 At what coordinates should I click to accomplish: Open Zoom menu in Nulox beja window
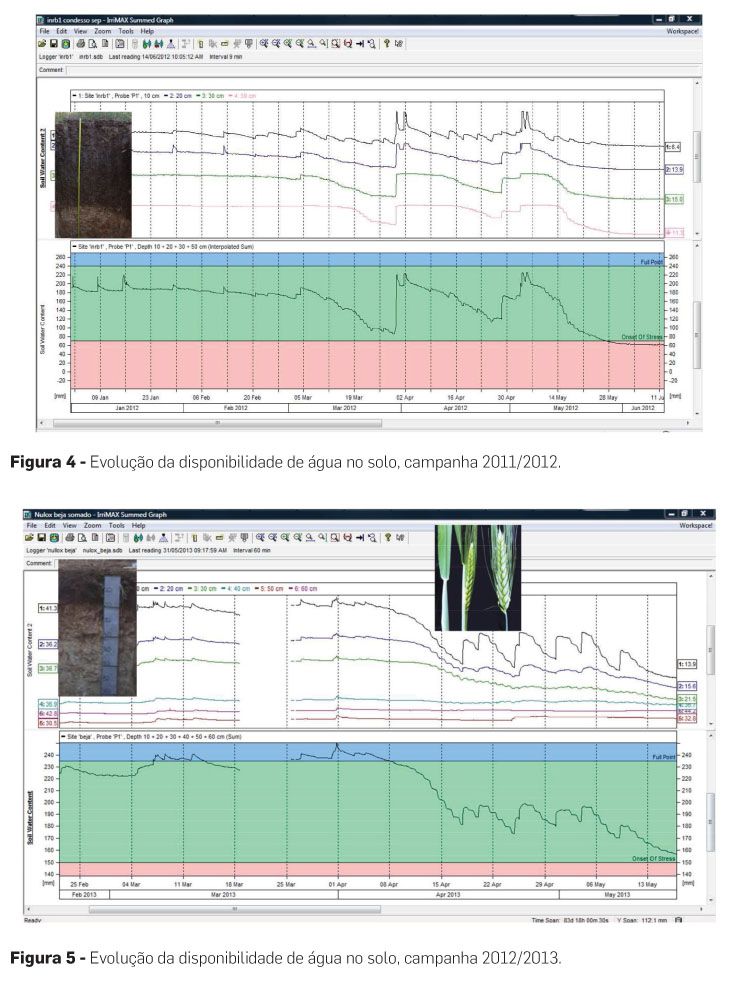(92, 525)
